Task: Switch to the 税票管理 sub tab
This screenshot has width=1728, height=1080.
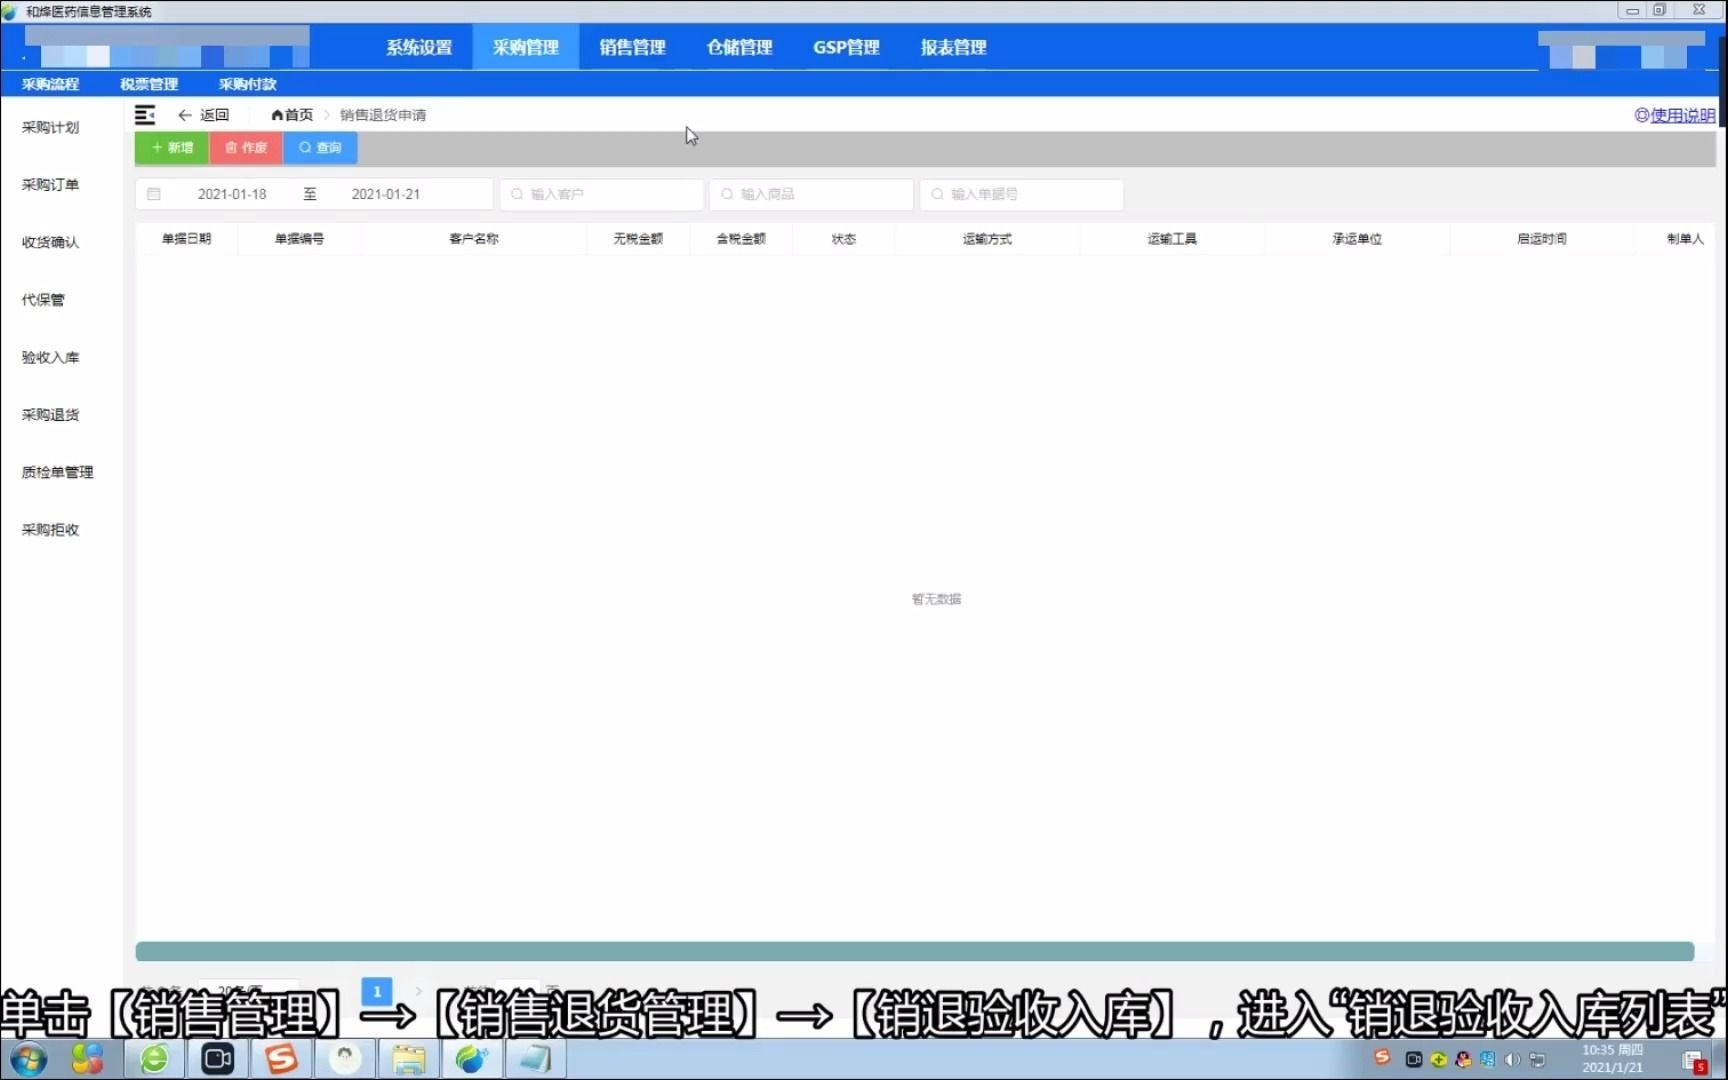Action: pos(149,84)
